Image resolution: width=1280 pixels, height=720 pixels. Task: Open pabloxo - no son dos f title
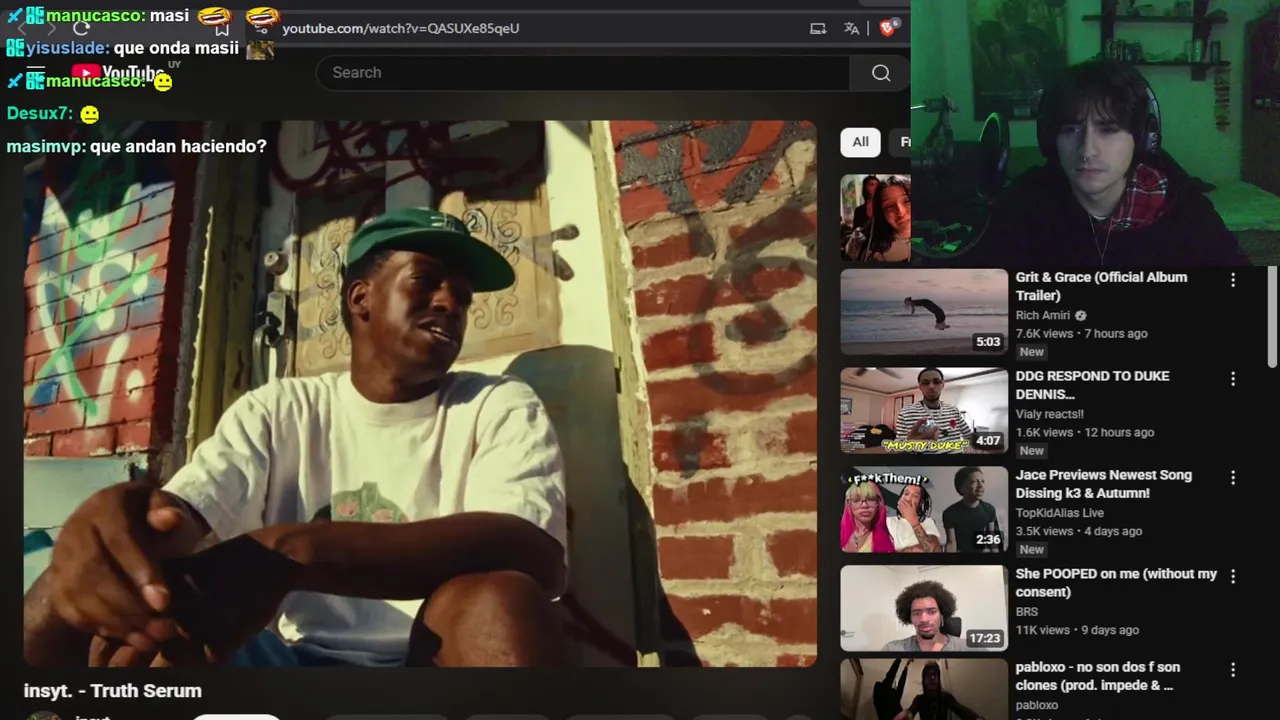click(x=1098, y=676)
